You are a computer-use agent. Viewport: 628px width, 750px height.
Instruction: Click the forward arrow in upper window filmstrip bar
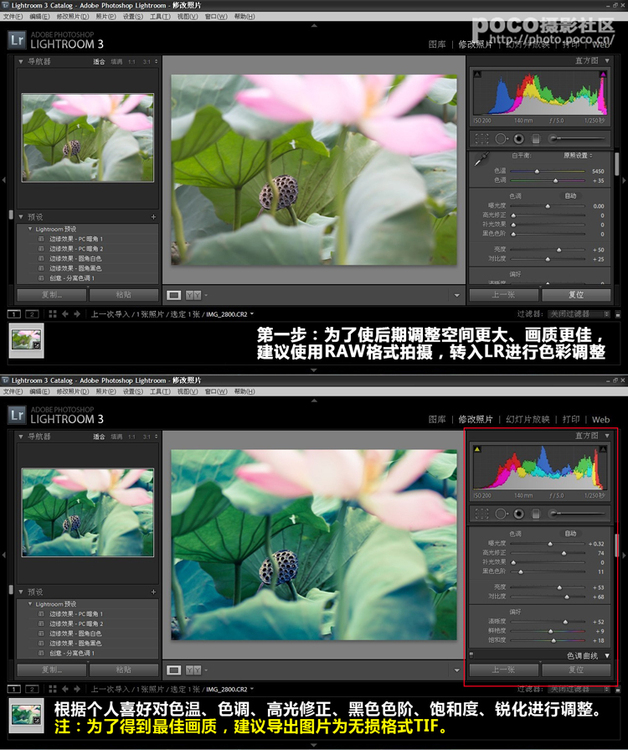pos(77,314)
